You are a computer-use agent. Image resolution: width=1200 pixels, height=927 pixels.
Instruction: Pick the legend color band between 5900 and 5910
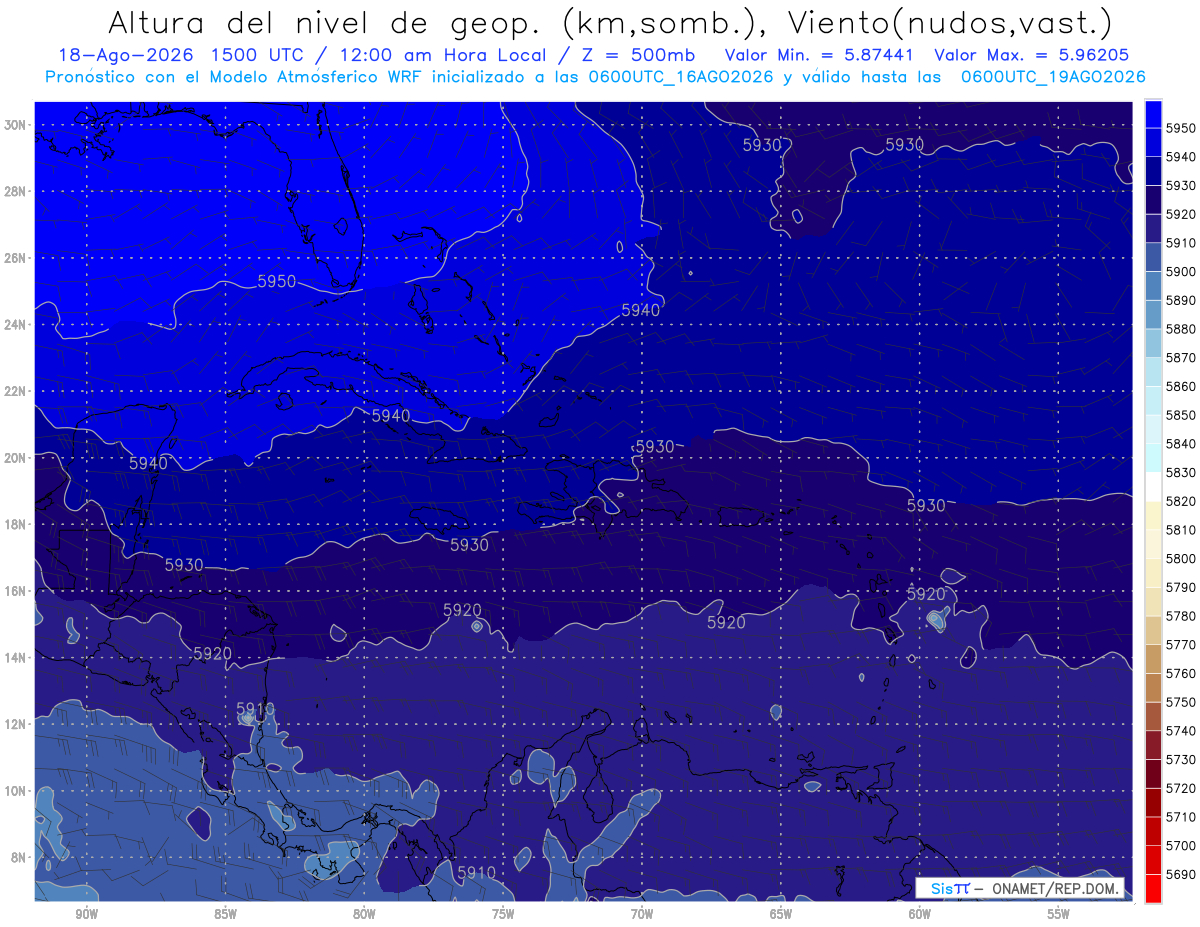point(1153,257)
